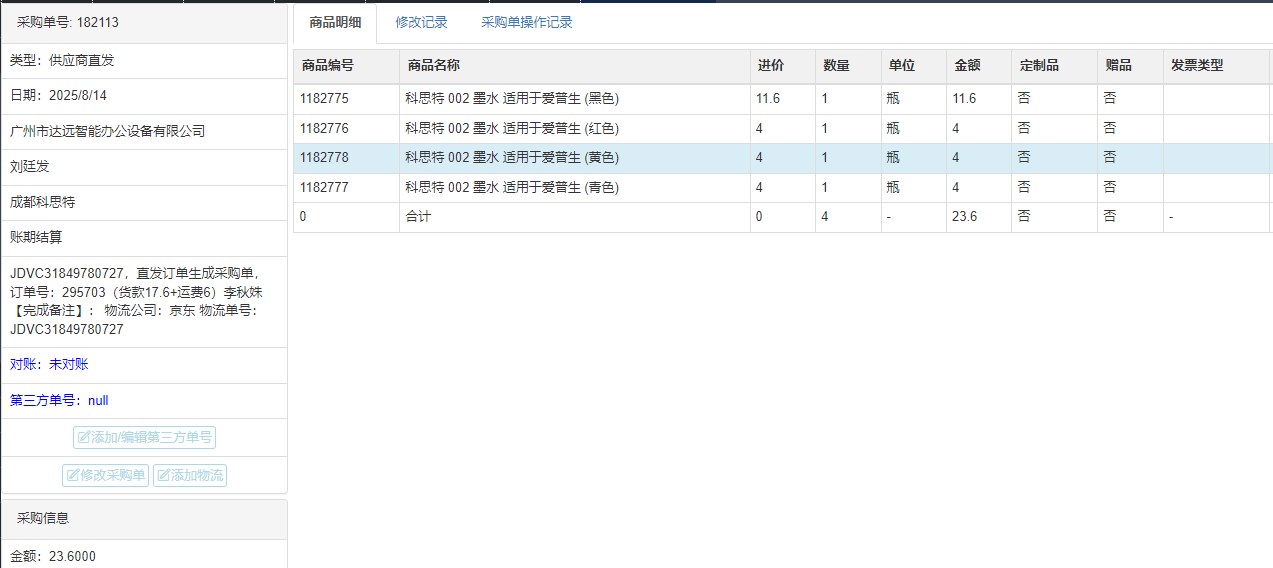Click the 合计 total row label
Screen dimensions: 1273x568
418,217
